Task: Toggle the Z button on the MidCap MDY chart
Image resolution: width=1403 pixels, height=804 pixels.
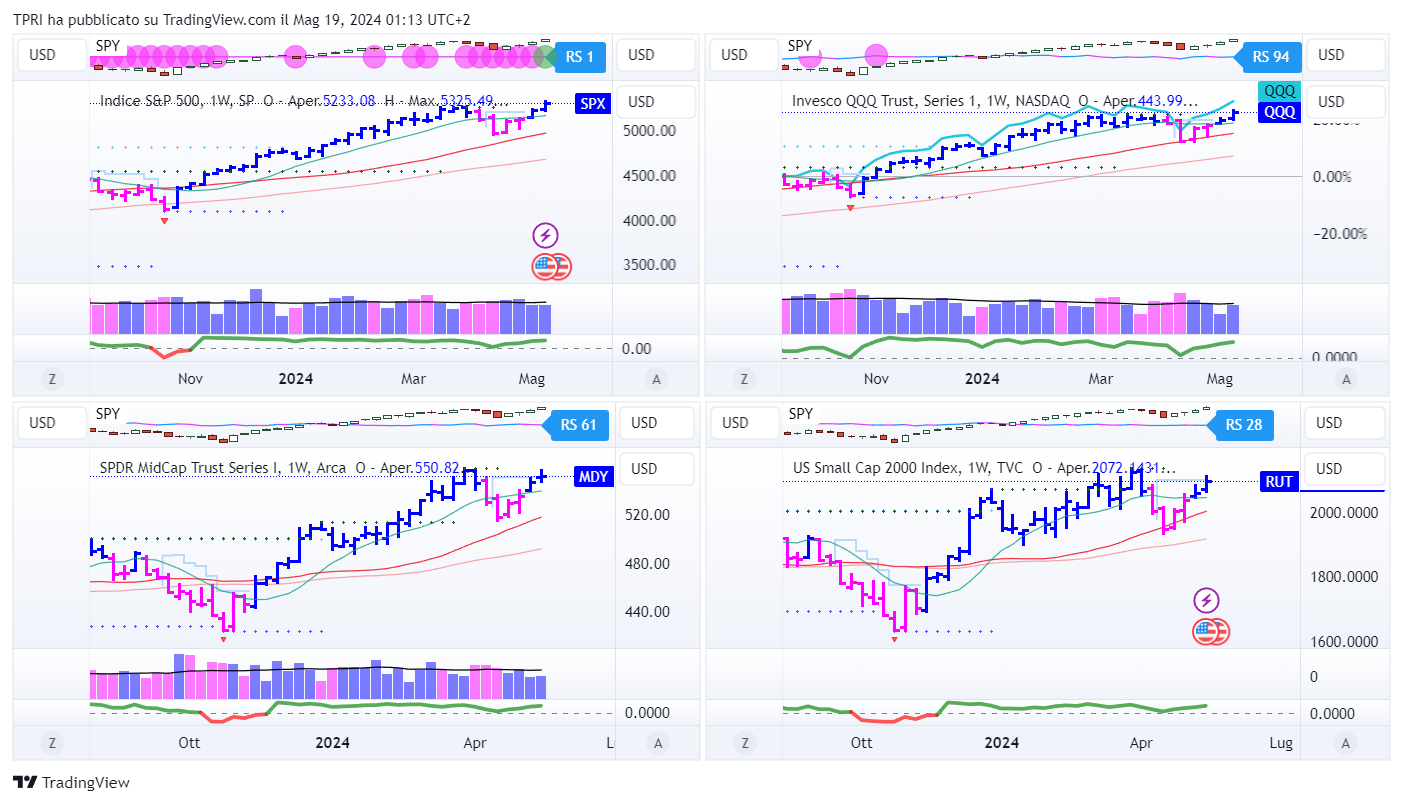Action: [x=49, y=743]
